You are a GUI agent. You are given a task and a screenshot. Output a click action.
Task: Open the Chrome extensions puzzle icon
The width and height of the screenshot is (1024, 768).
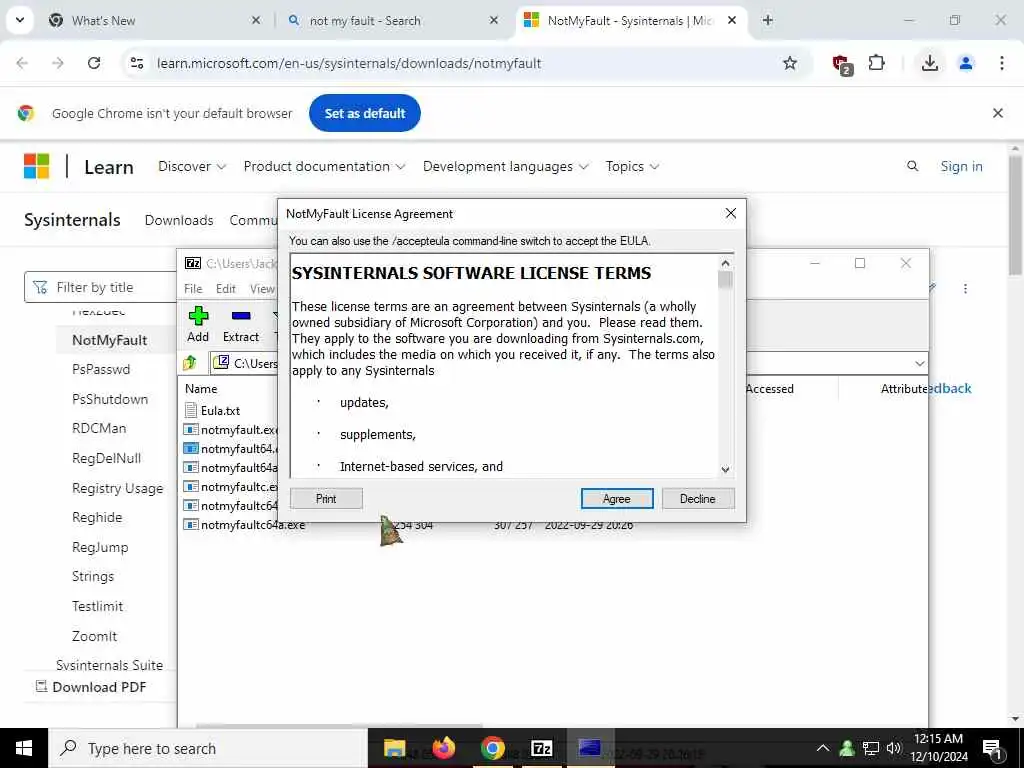coord(876,63)
